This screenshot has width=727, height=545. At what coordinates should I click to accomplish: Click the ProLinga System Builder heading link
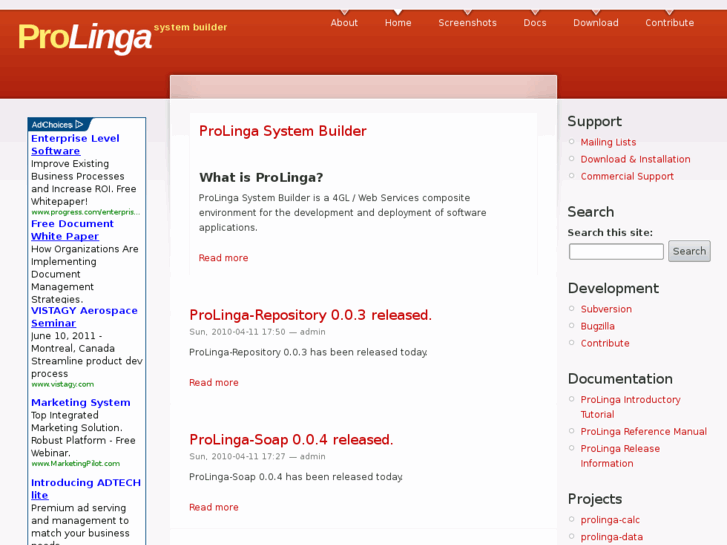pos(283,131)
